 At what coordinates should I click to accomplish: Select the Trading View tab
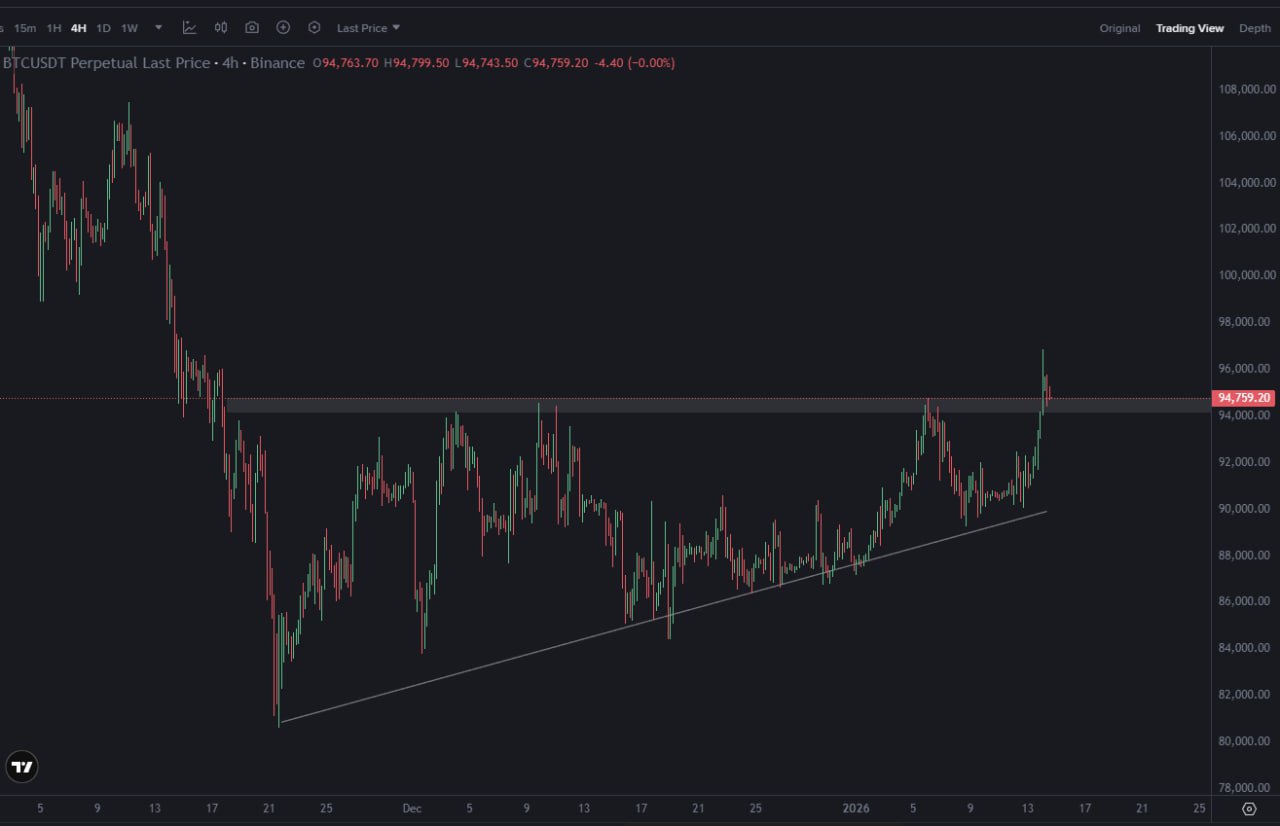[1190, 28]
